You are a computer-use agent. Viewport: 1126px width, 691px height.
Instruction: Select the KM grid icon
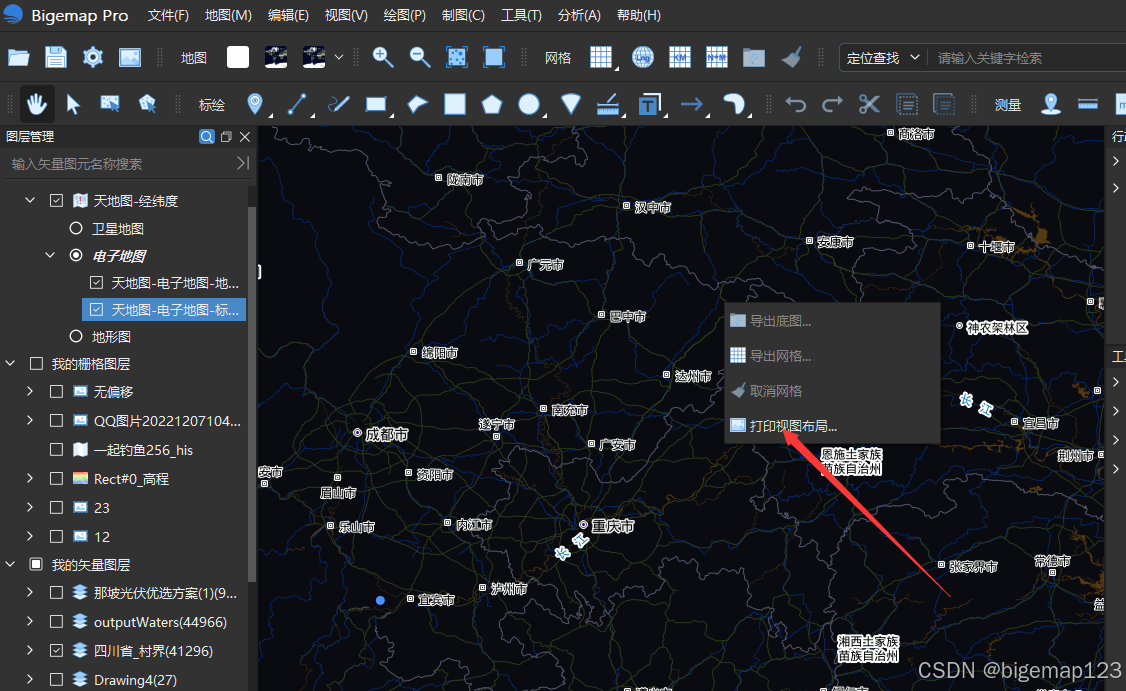679,57
